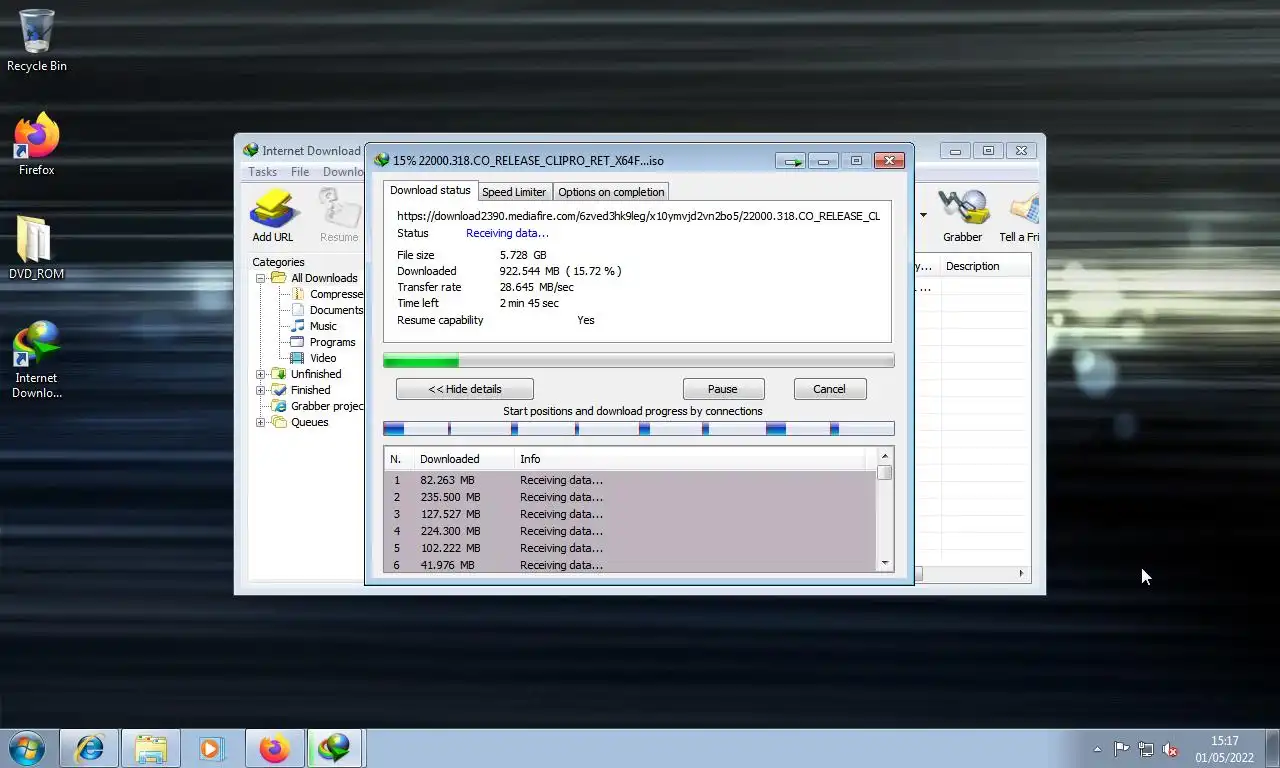Click the segmented connections progress bar
The height and width of the screenshot is (768, 1280).
638,429
